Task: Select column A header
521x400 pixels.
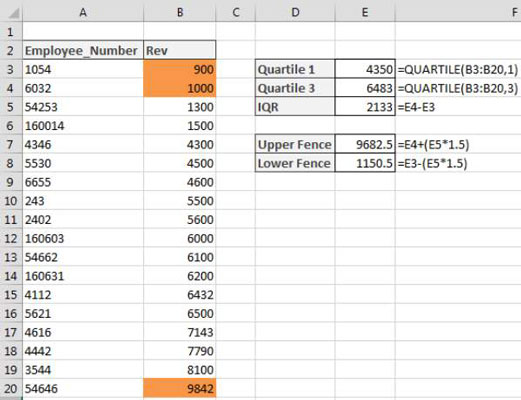Action: [83, 13]
